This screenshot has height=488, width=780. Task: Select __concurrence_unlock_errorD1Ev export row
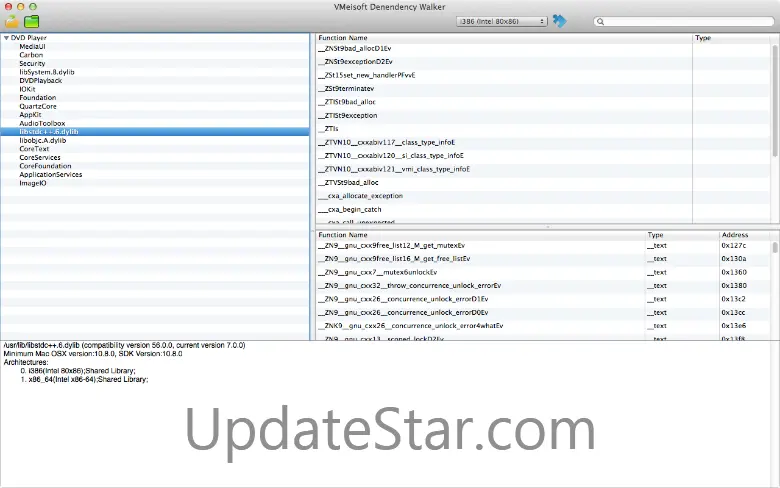coord(543,299)
